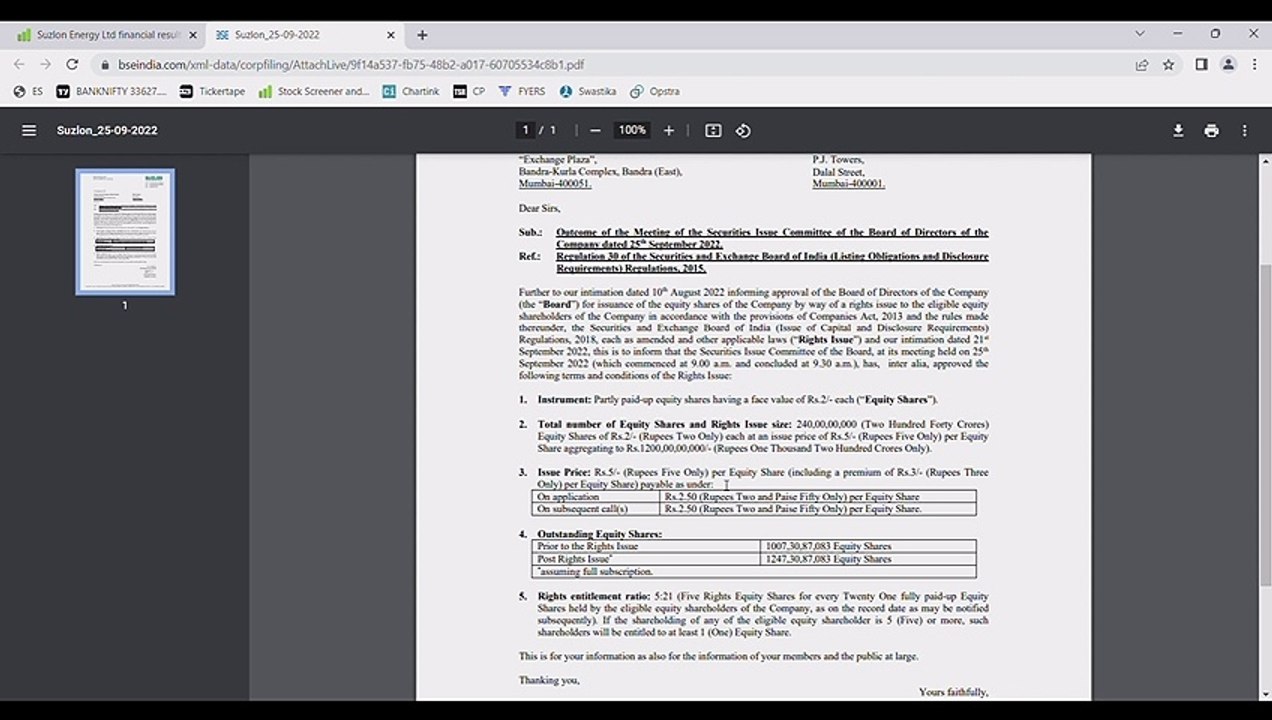Open Chrome's three-dot settings menu
The width and height of the screenshot is (1272, 720).
tap(1255, 64)
